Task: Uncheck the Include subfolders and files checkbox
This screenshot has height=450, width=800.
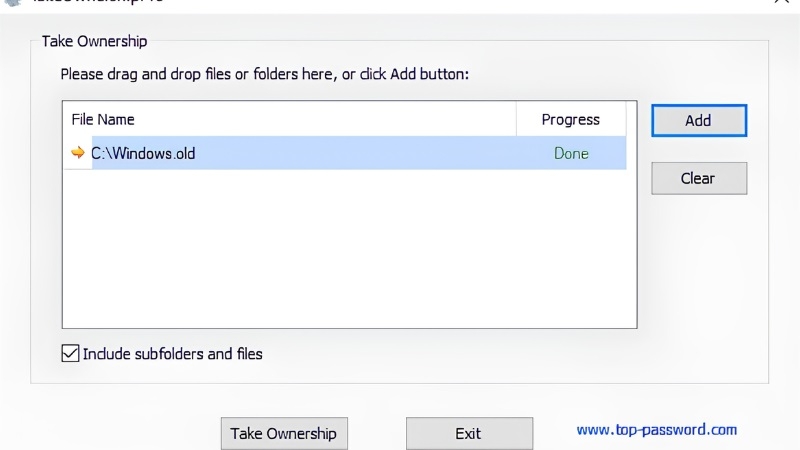Action: coord(70,353)
